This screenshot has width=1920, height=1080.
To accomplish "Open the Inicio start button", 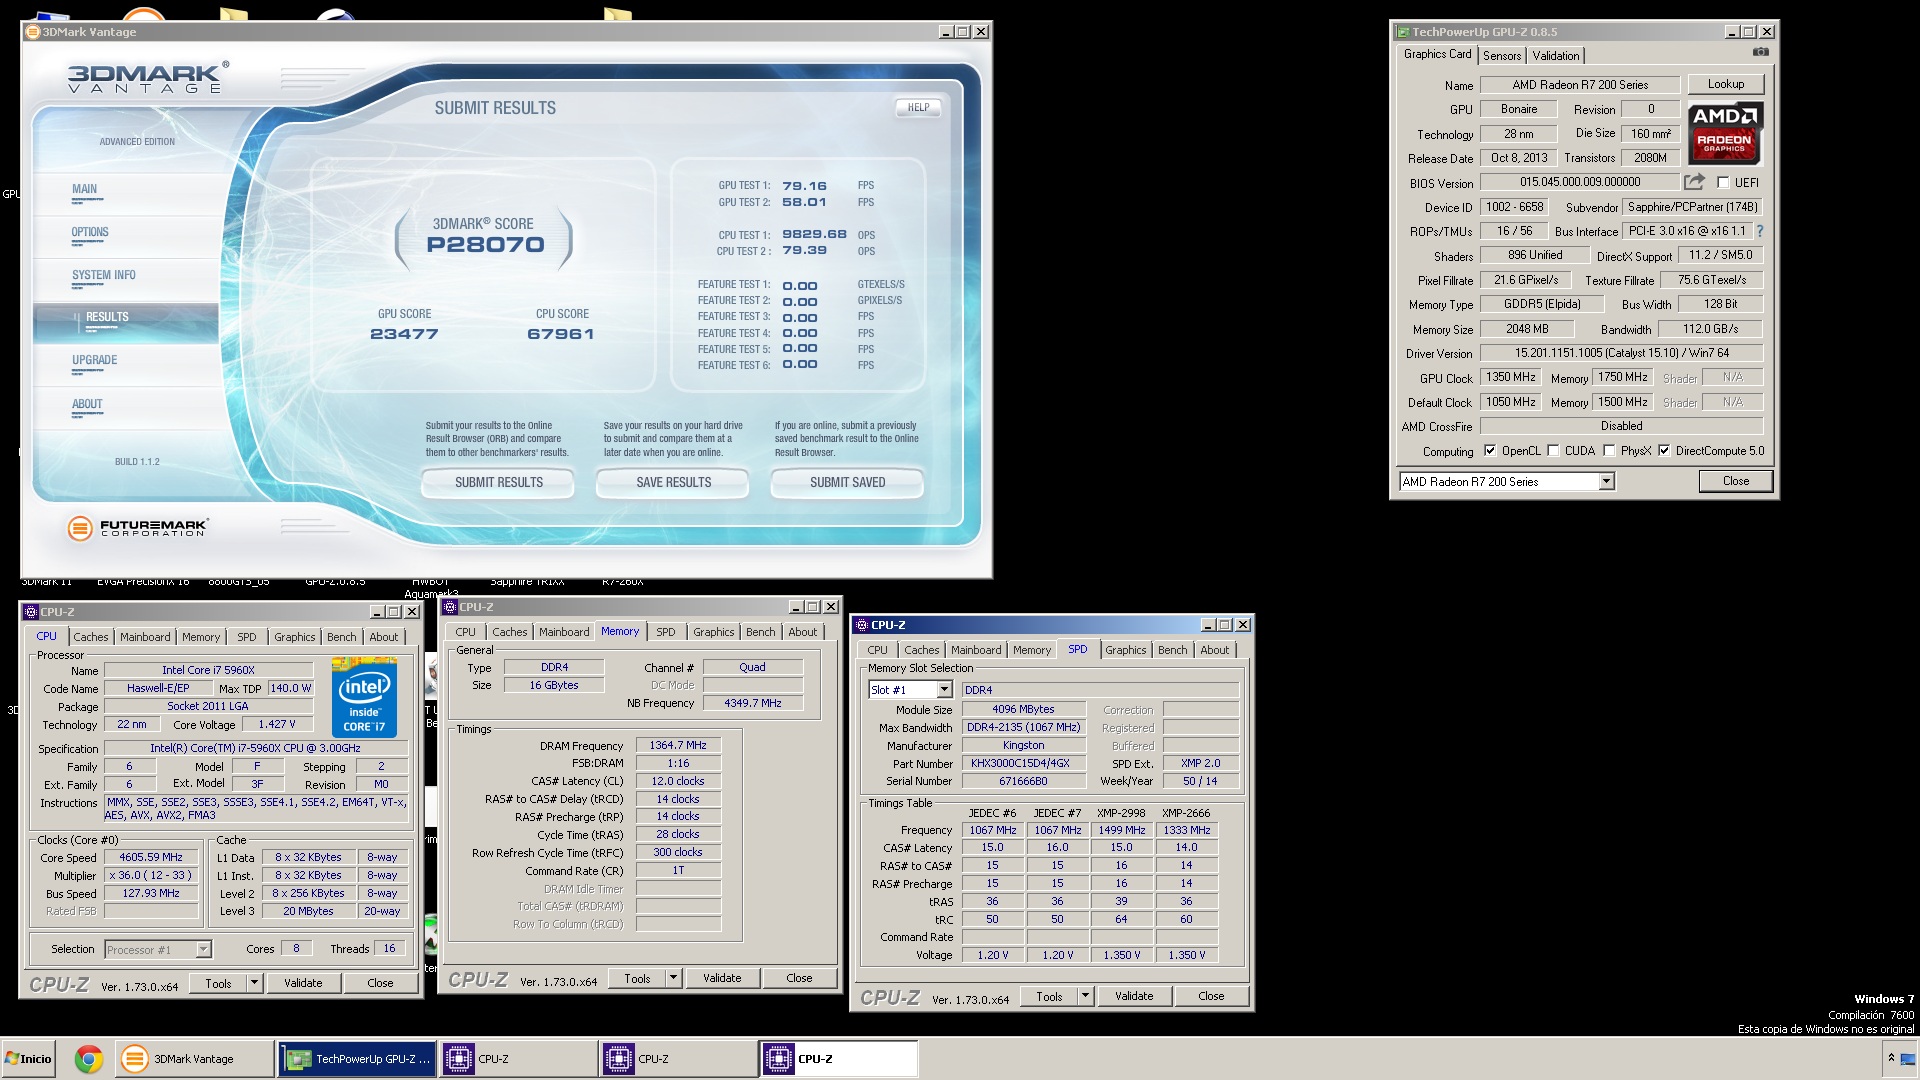I will click(x=28, y=1059).
